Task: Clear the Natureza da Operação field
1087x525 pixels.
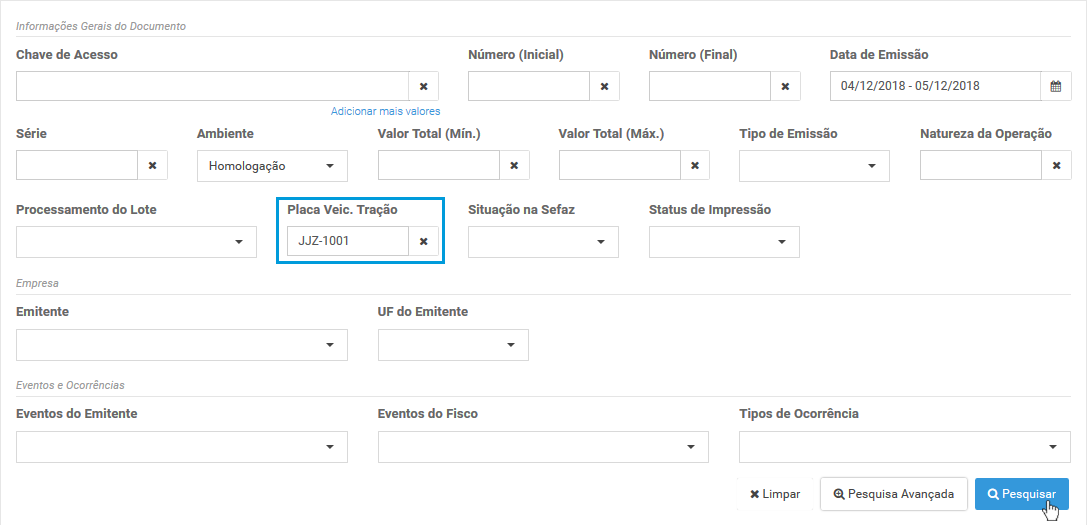Action: pos(1056,166)
